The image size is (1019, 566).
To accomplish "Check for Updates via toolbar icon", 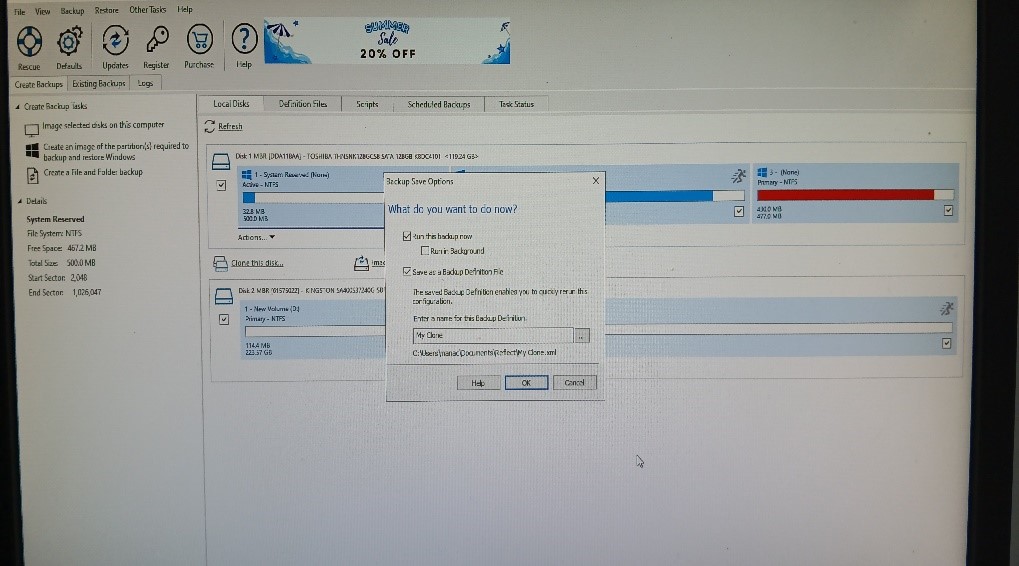I will pyautogui.click(x=115, y=42).
